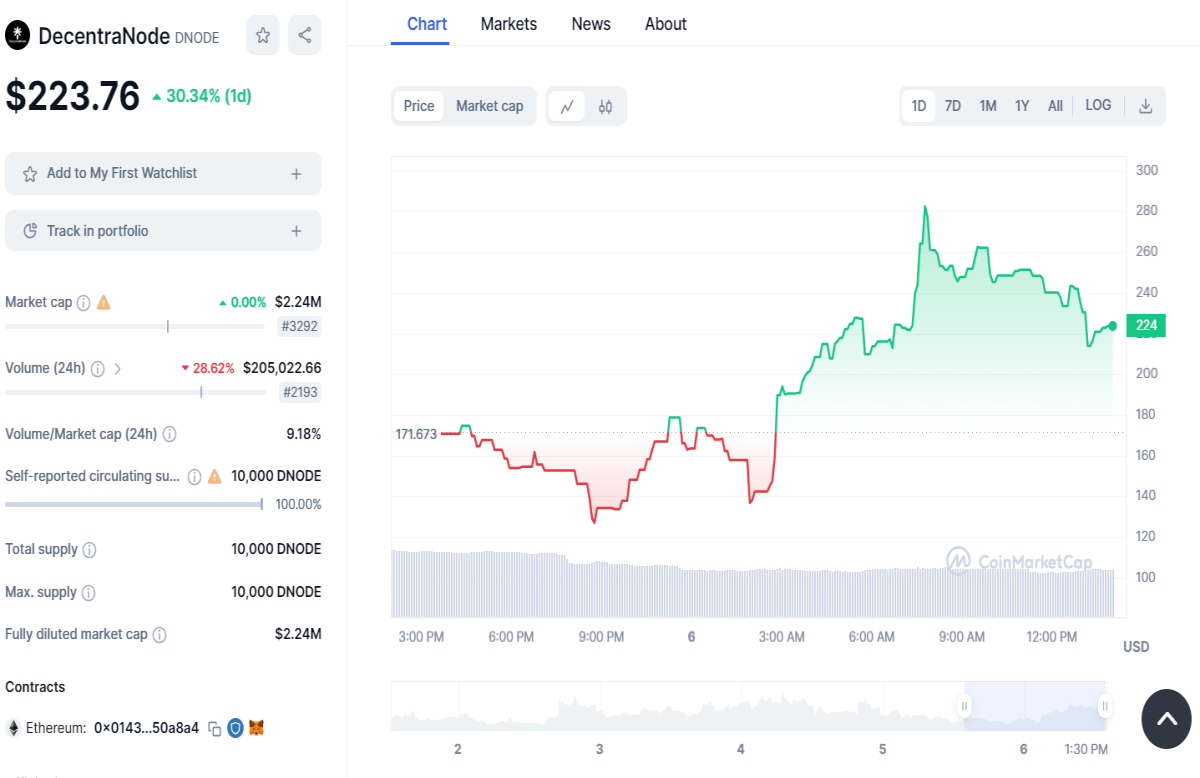Switch to the candlestick chart icon
Viewport: 1200px width, 778px height.
605,106
